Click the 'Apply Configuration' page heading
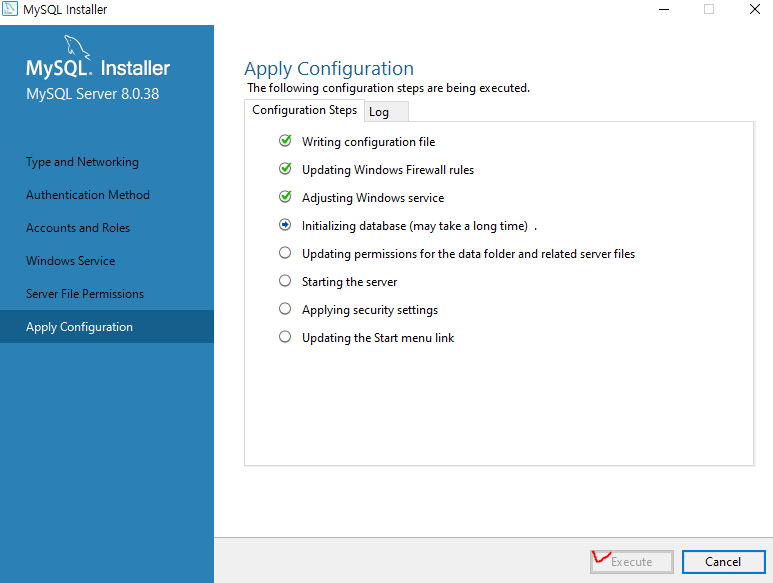The height and width of the screenshot is (583, 773). tap(329, 69)
